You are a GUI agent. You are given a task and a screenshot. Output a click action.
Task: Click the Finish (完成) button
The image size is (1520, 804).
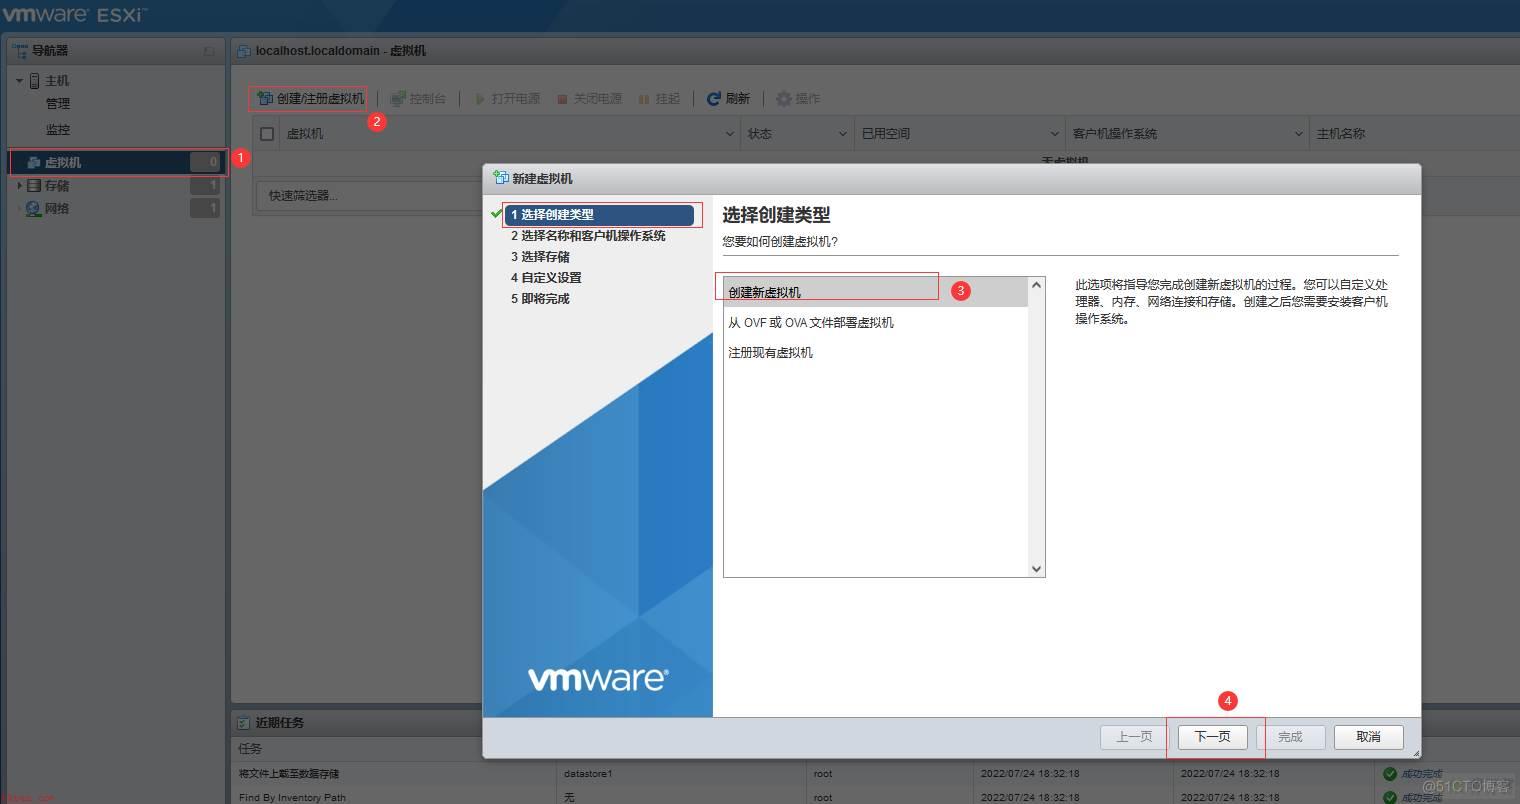[1290, 737]
